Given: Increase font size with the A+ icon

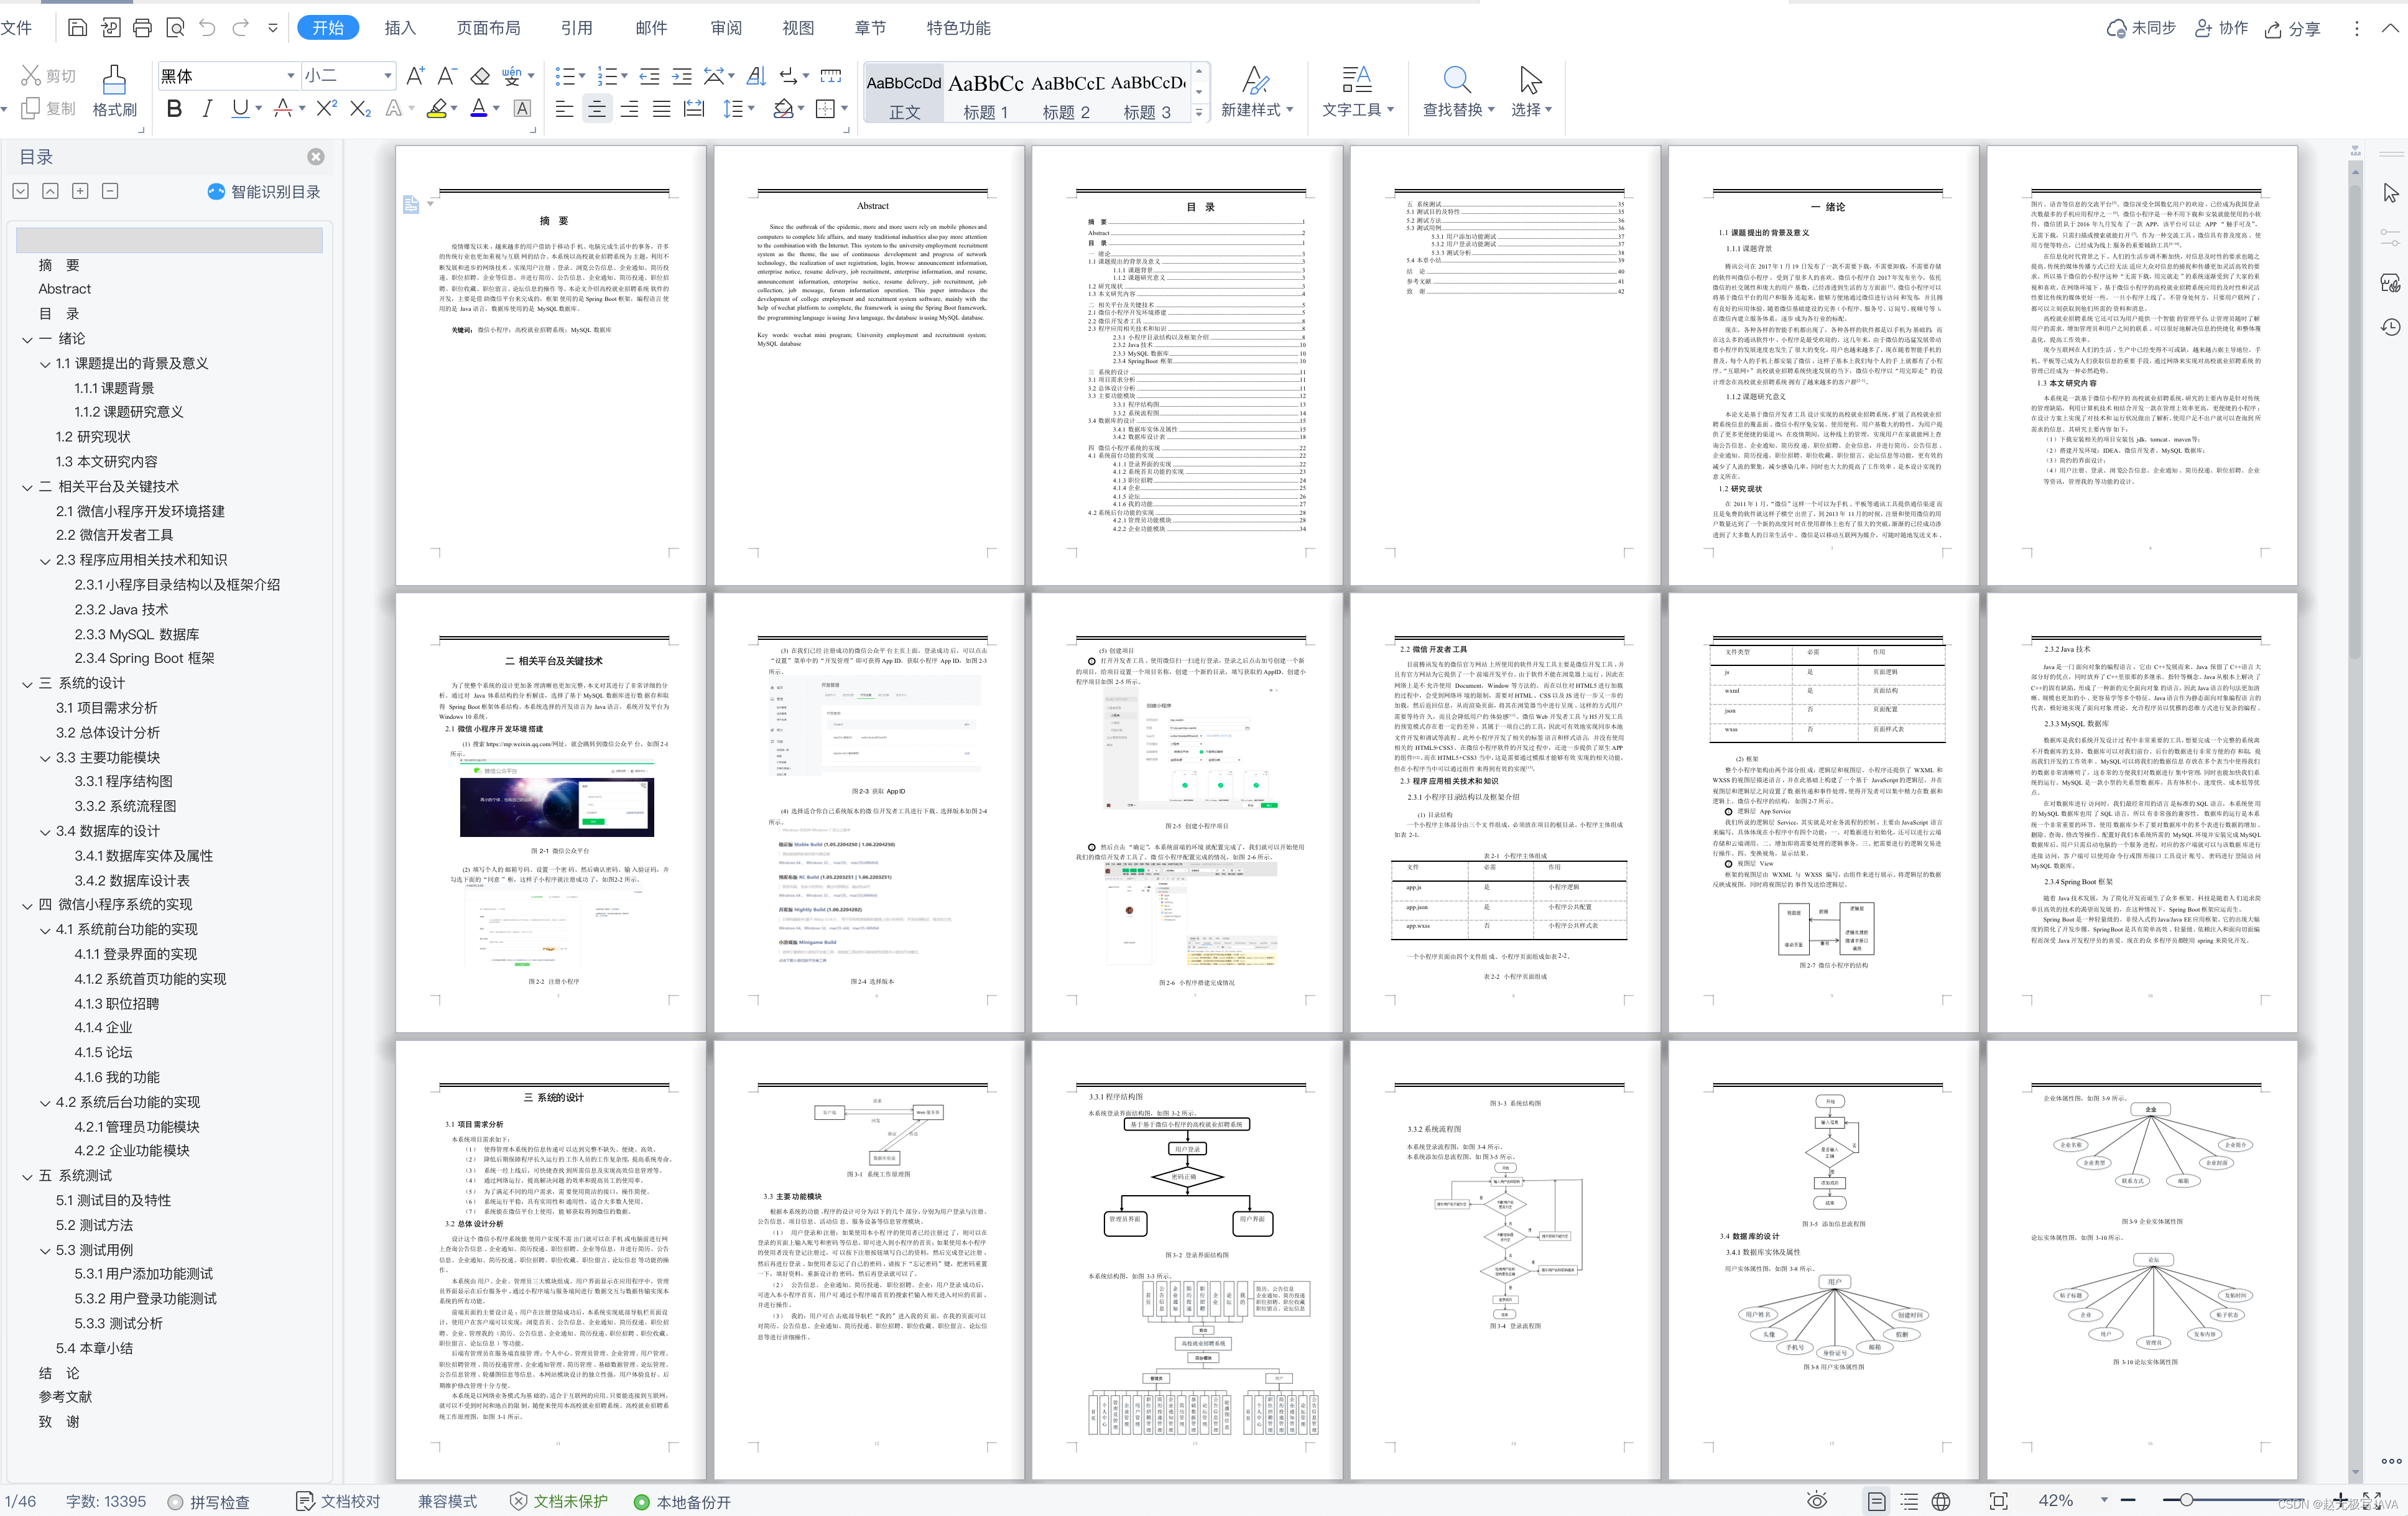Looking at the screenshot, I should pyautogui.click(x=415, y=76).
